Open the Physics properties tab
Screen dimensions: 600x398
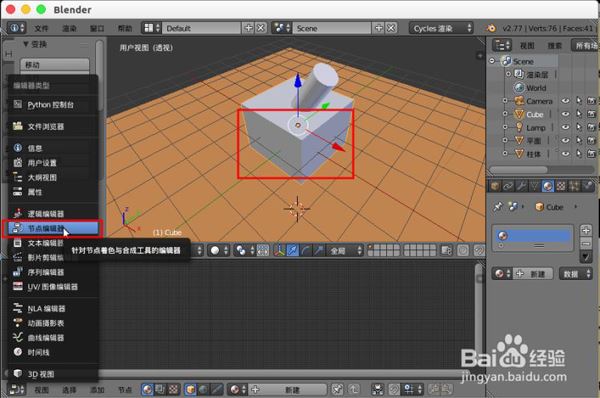click(x=587, y=186)
